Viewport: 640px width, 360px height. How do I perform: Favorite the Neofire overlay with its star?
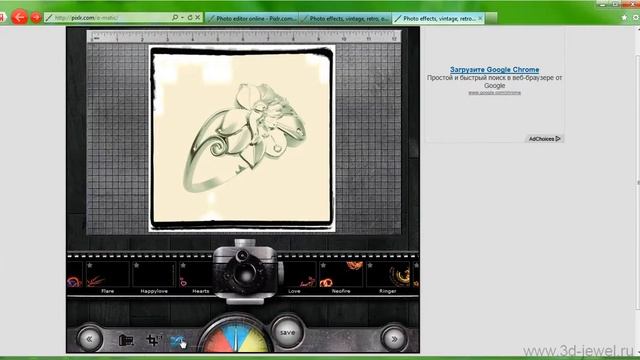tap(323, 265)
